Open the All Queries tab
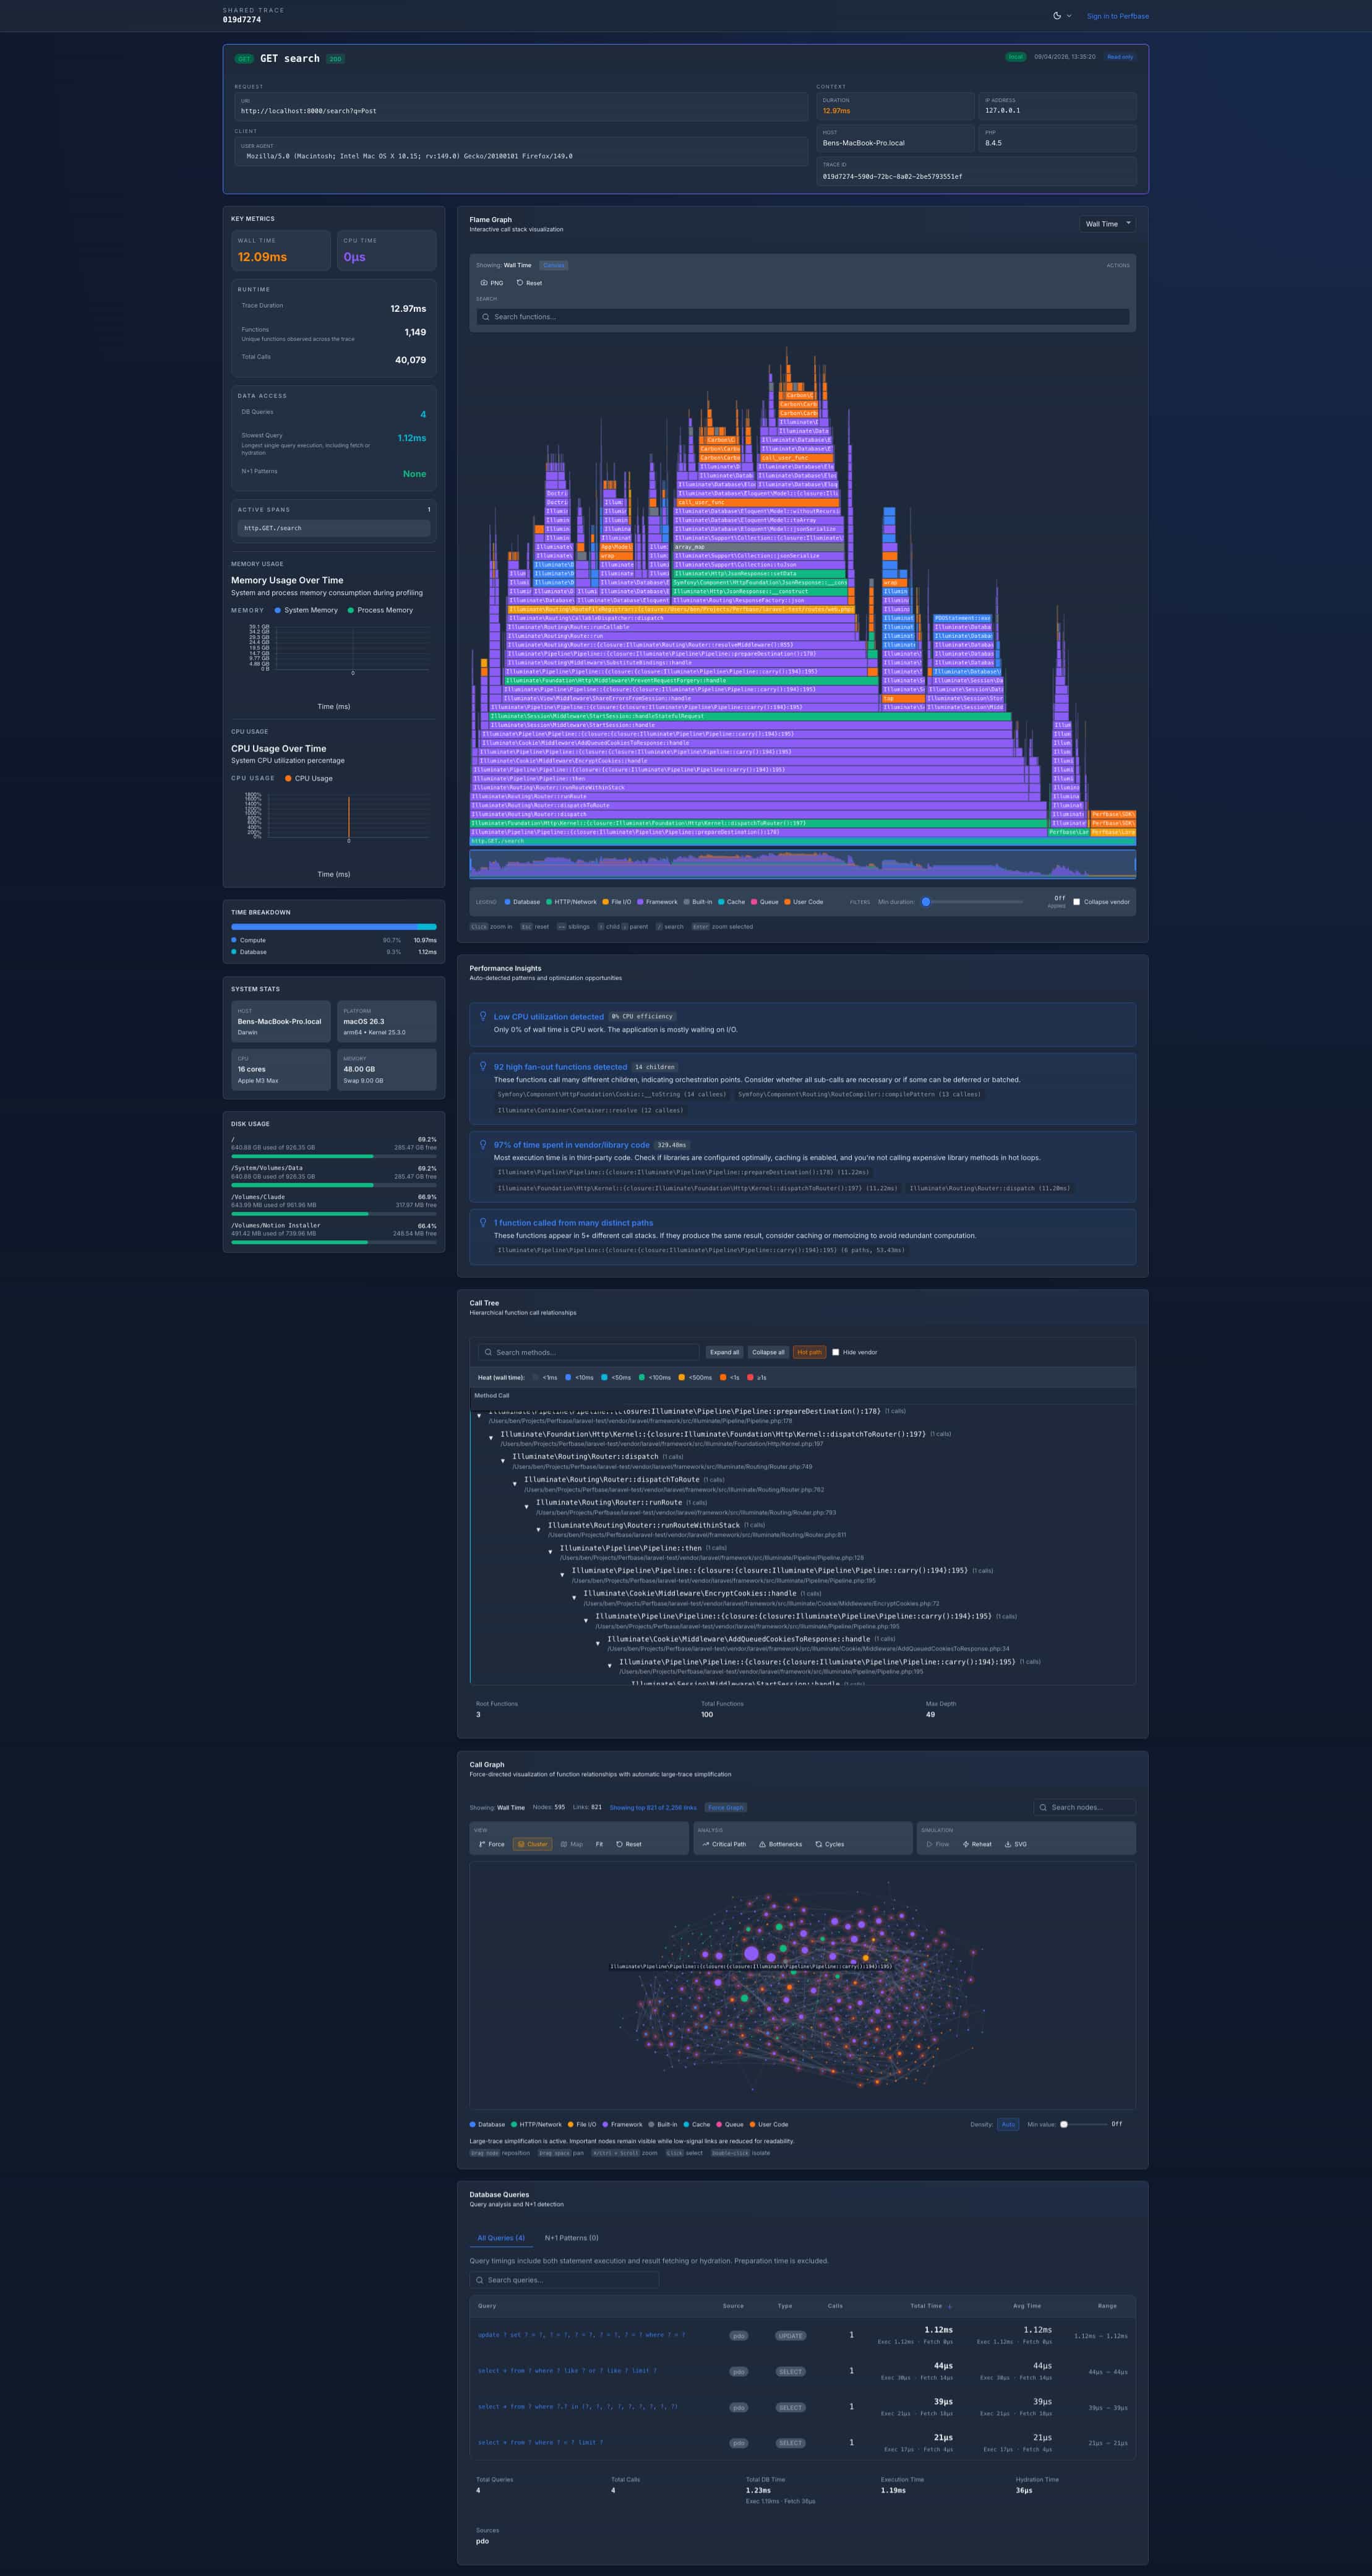Screen dimensions: 1372x2576 coord(501,2238)
